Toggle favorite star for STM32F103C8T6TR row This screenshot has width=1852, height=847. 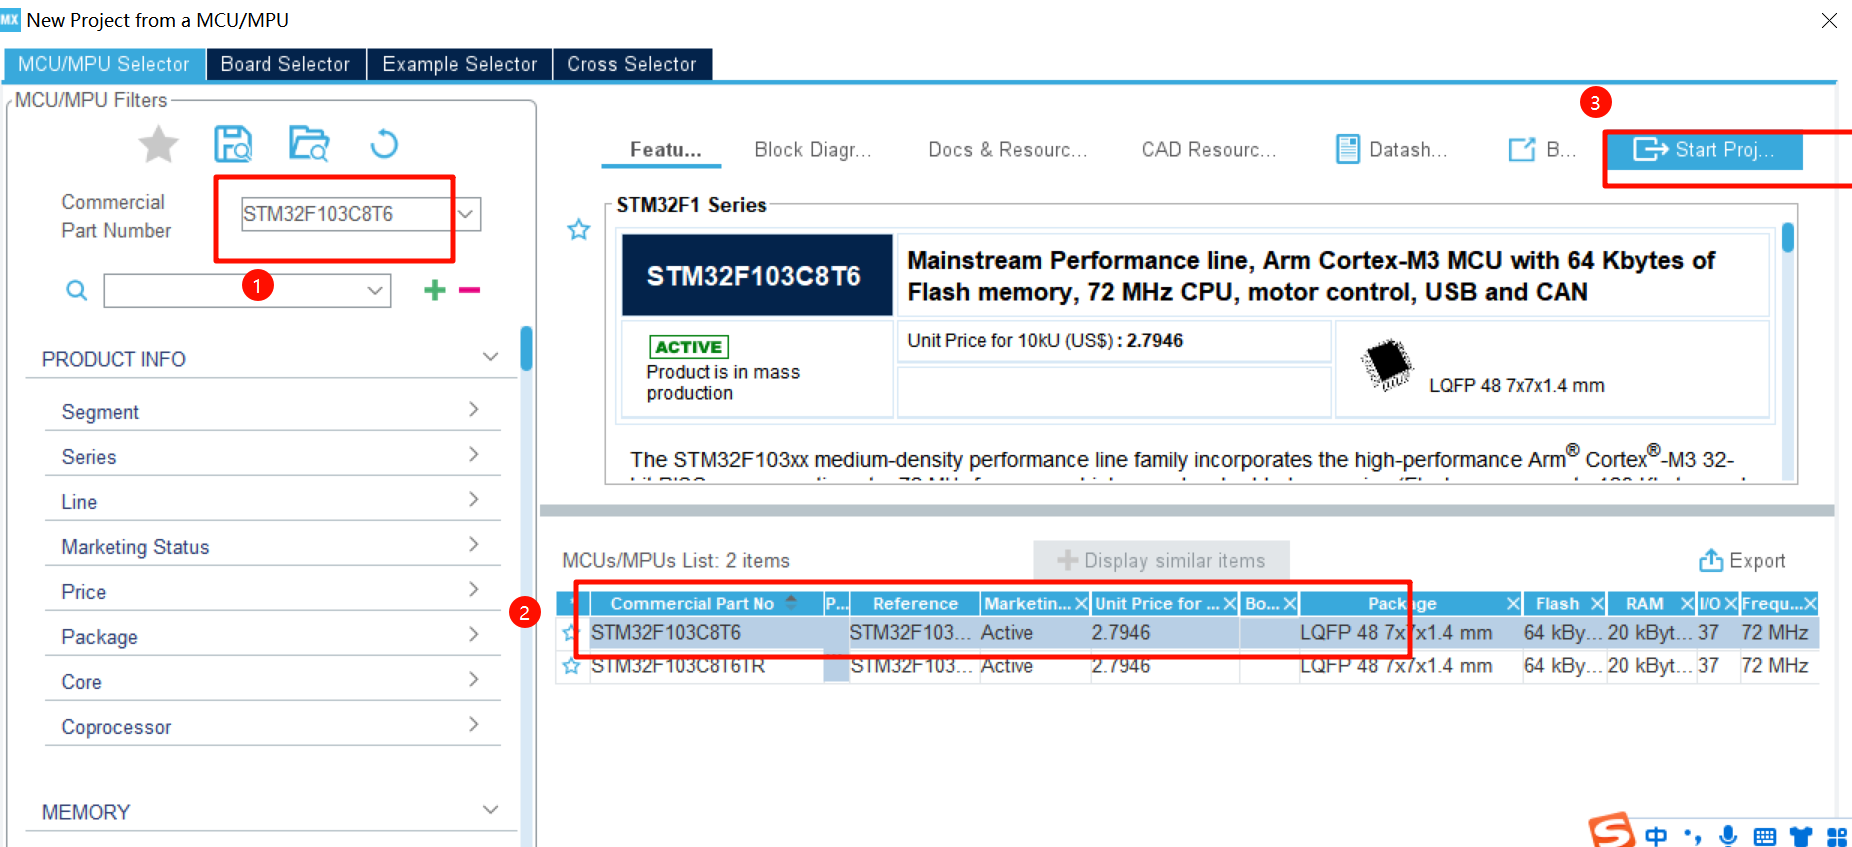click(x=571, y=665)
